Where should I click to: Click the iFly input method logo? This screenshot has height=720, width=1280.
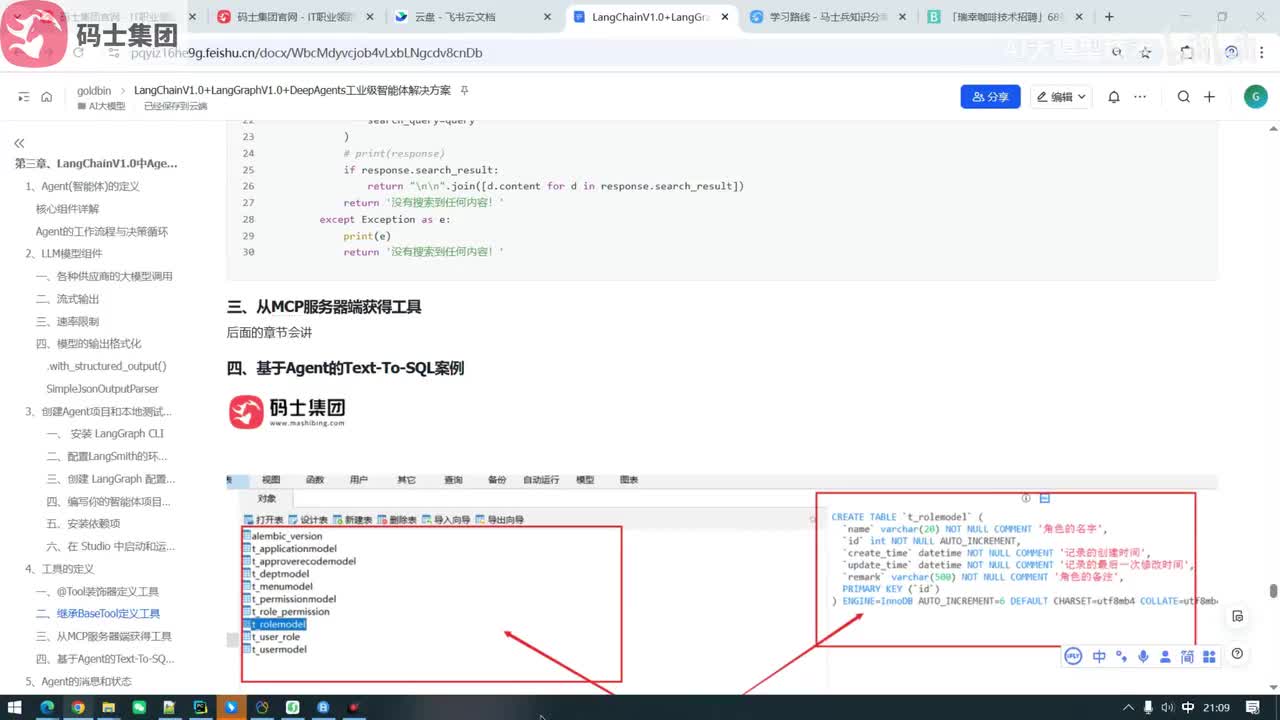pyautogui.click(x=1073, y=656)
